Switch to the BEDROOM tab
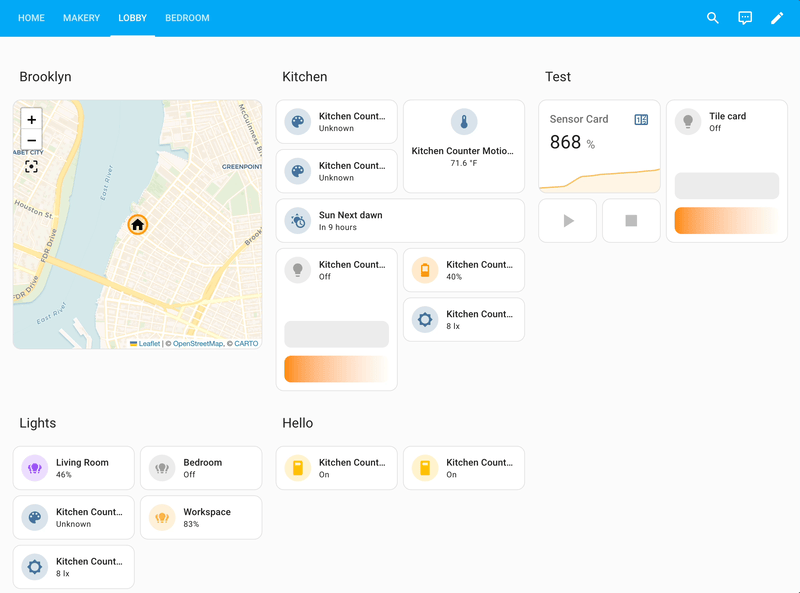800x593 pixels. 187,17
